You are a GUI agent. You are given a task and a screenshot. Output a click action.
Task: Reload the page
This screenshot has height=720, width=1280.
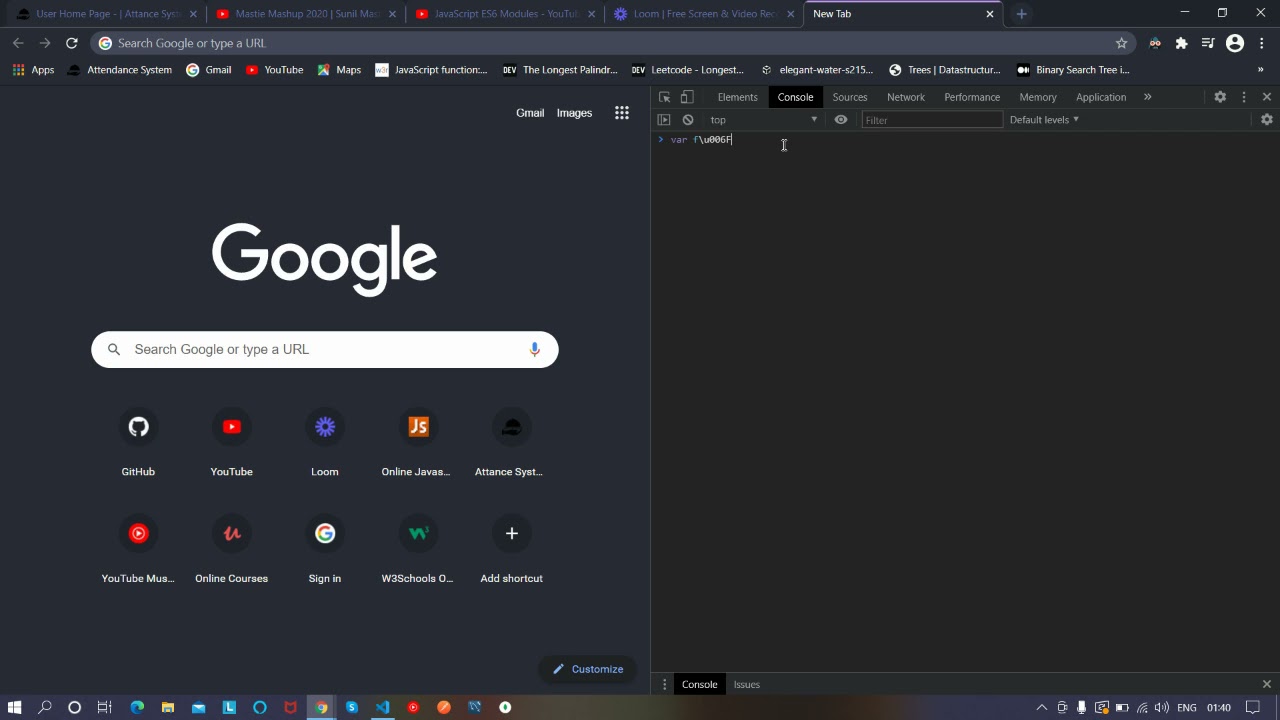pyautogui.click(x=72, y=43)
